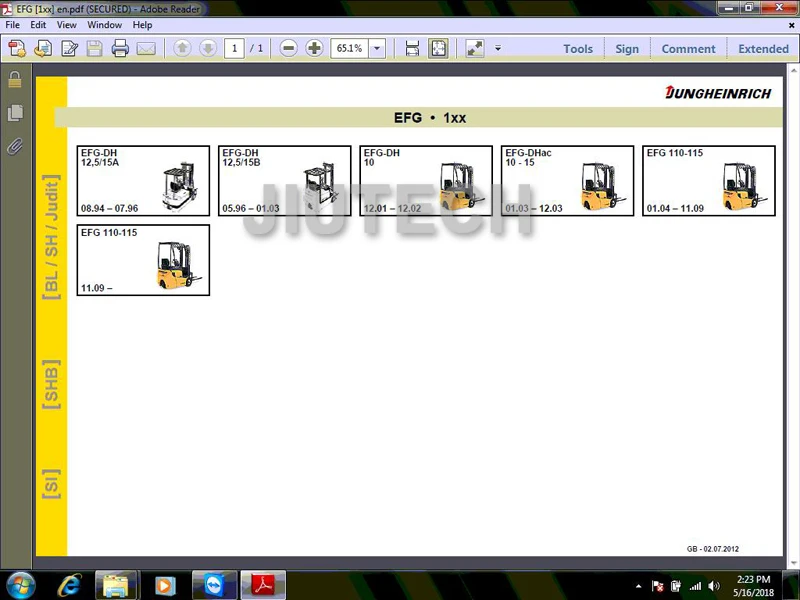Screen dimensions: 800x600
Task: Close the document with the menu bar X
Action: click(791, 25)
